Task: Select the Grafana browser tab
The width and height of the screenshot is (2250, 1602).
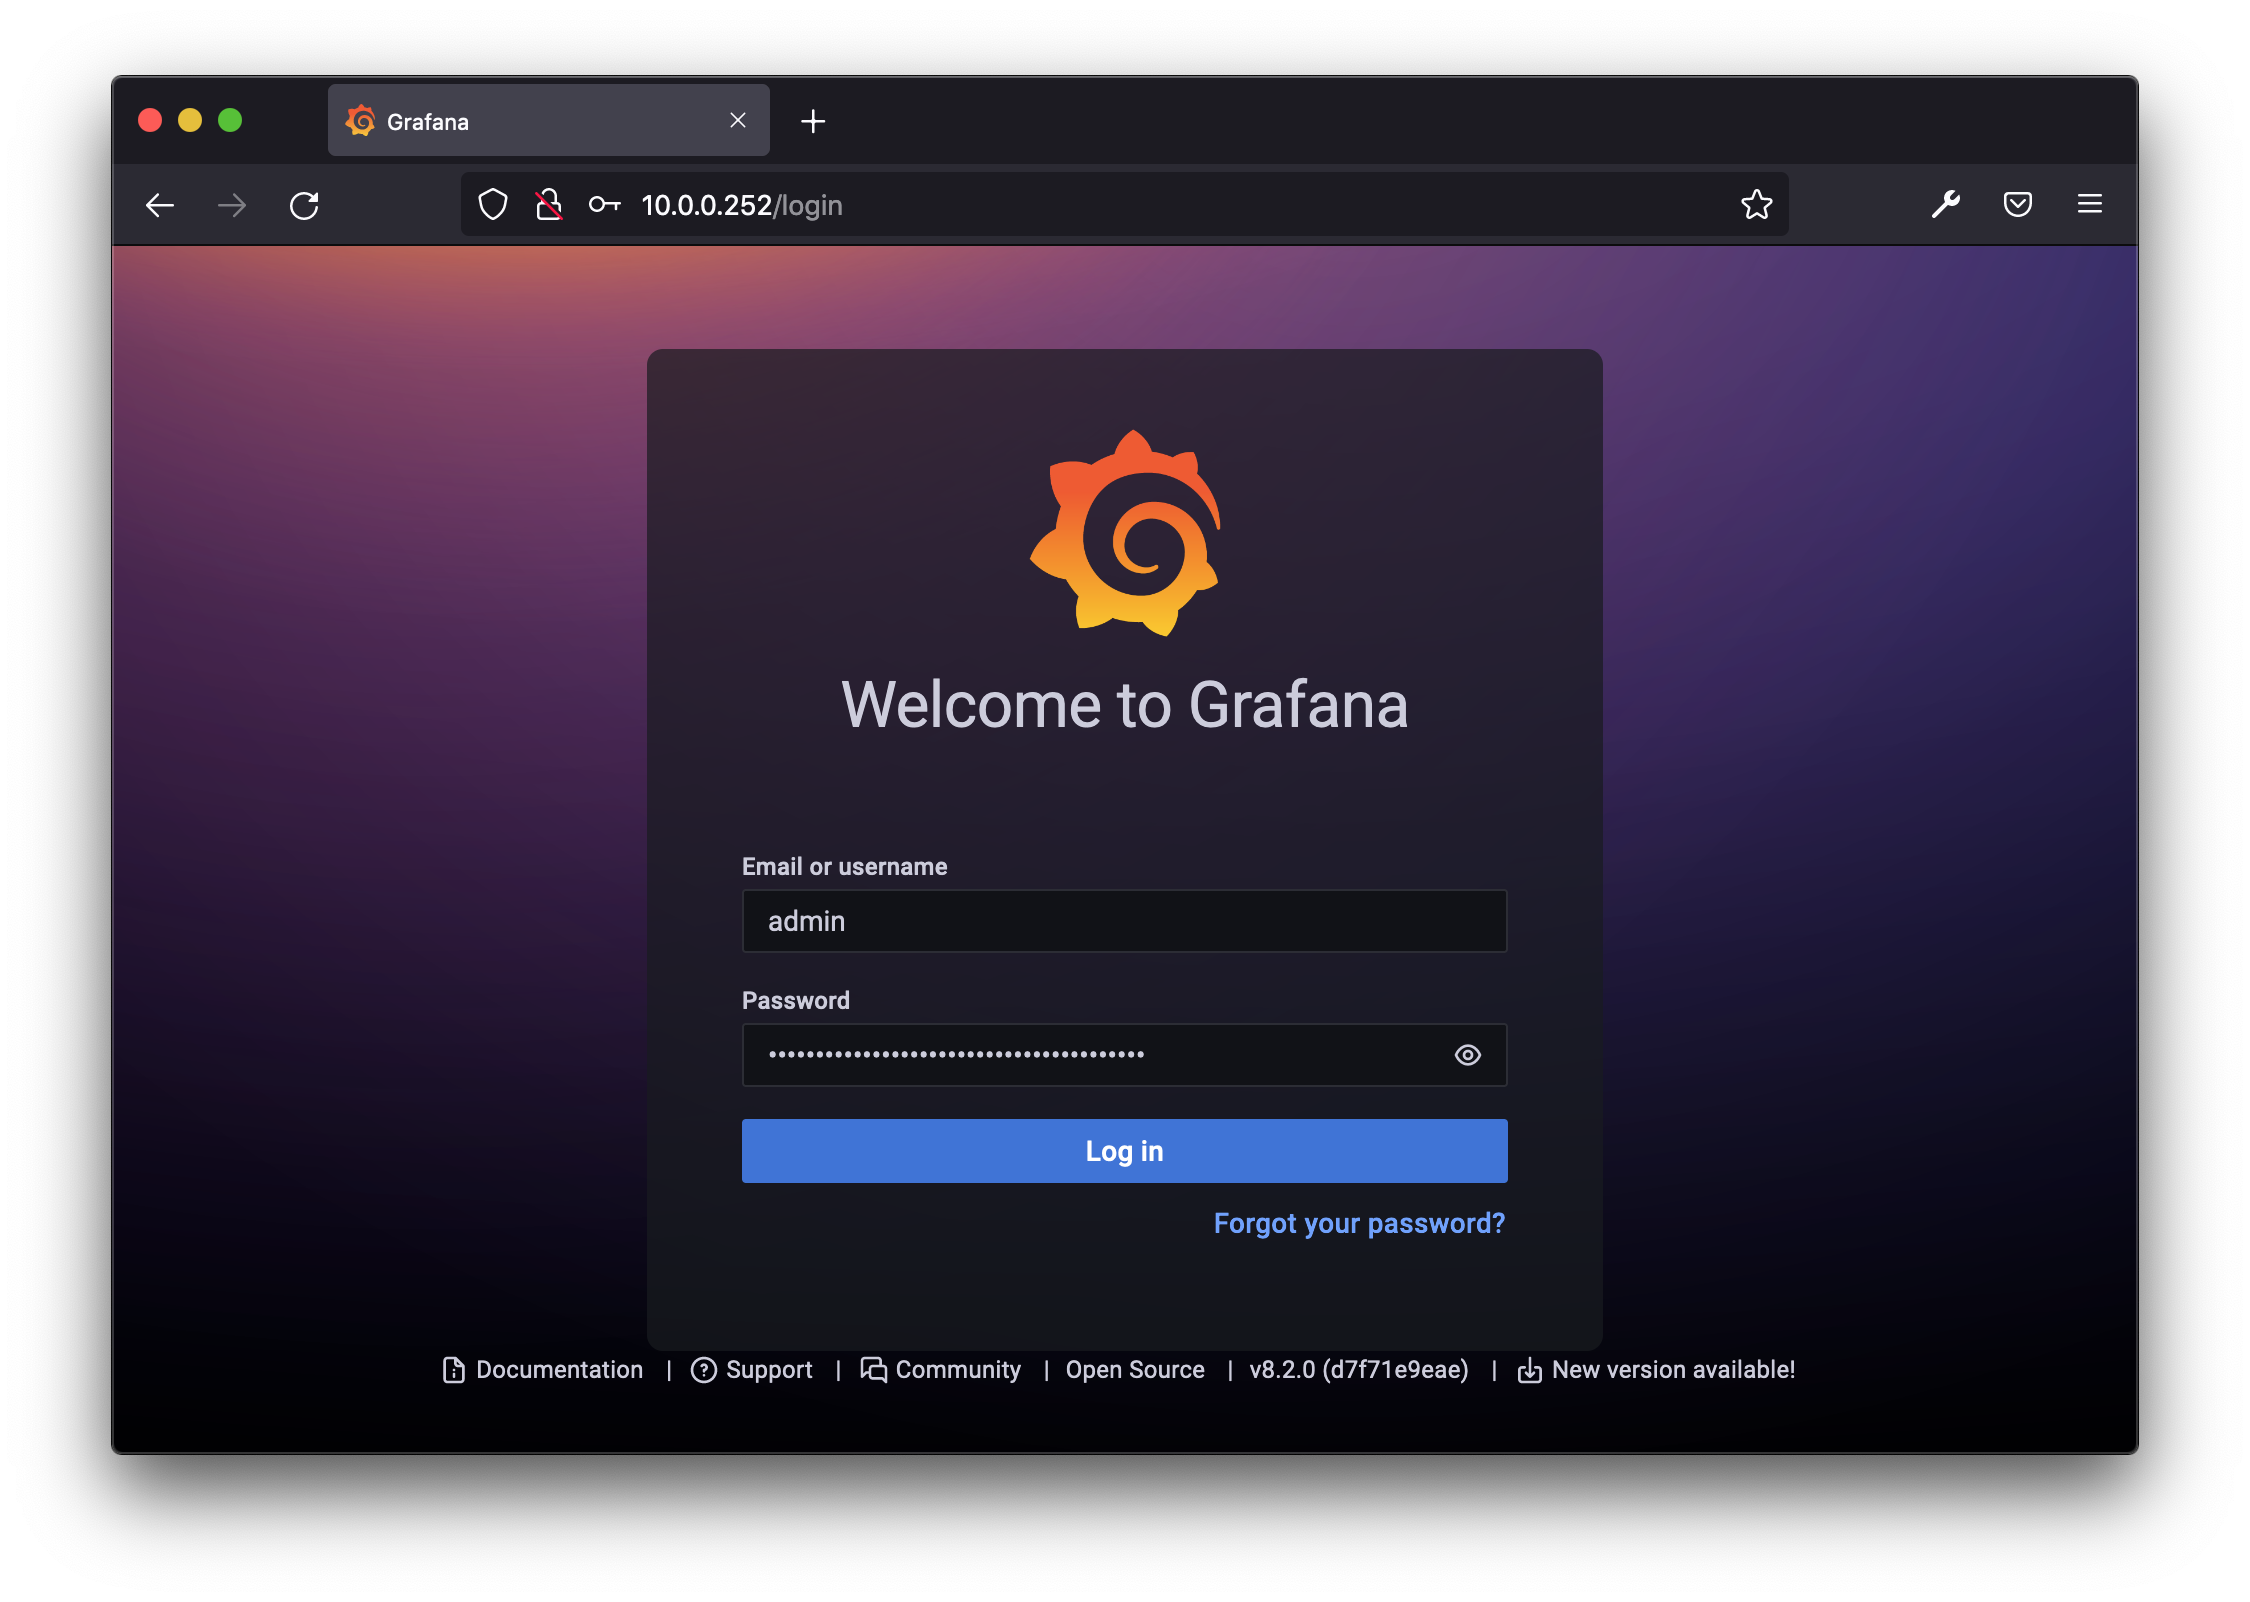Action: pyautogui.click(x=548, y=120)
